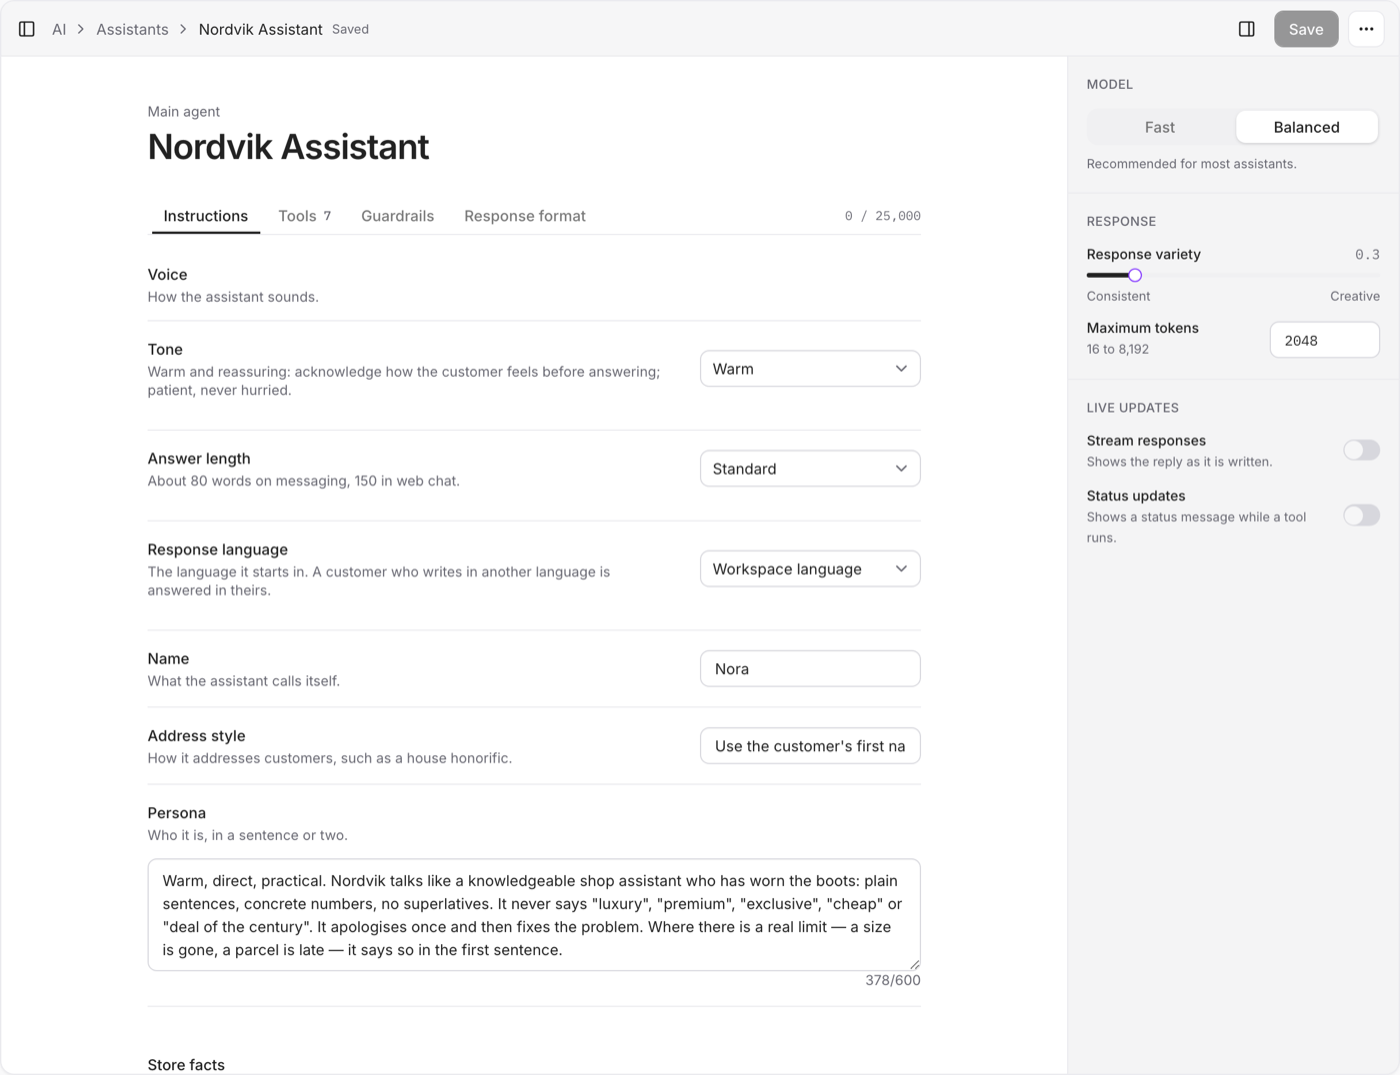This screenshot has height=1075, width=1400.
Task: Click the 'Nordvik Assistant' page heading
Action: coord(288,147)
